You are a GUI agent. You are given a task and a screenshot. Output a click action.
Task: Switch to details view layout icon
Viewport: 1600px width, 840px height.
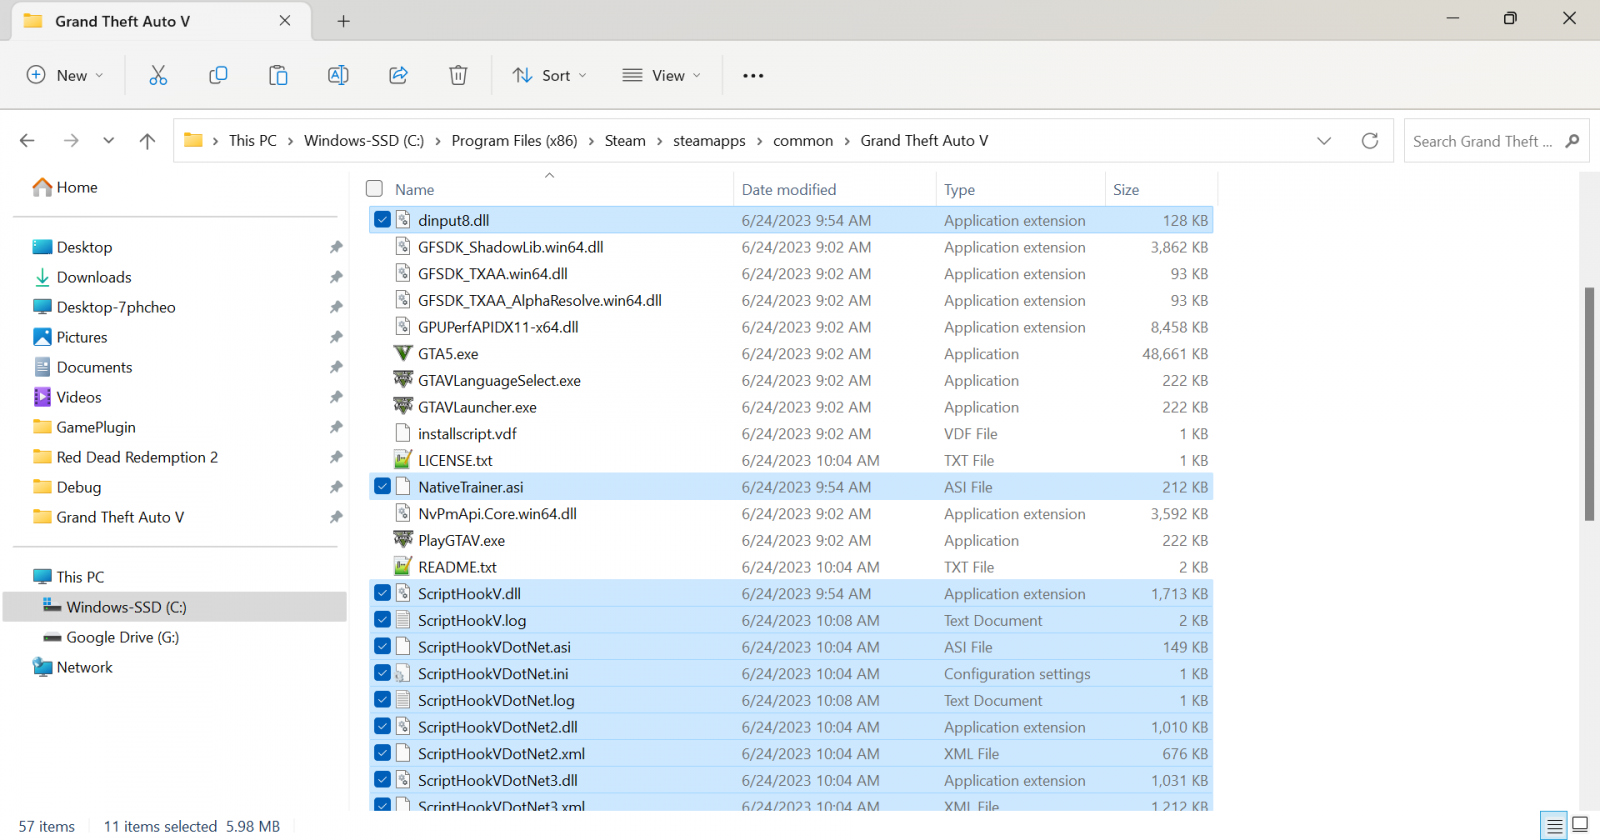(1554, 826)
